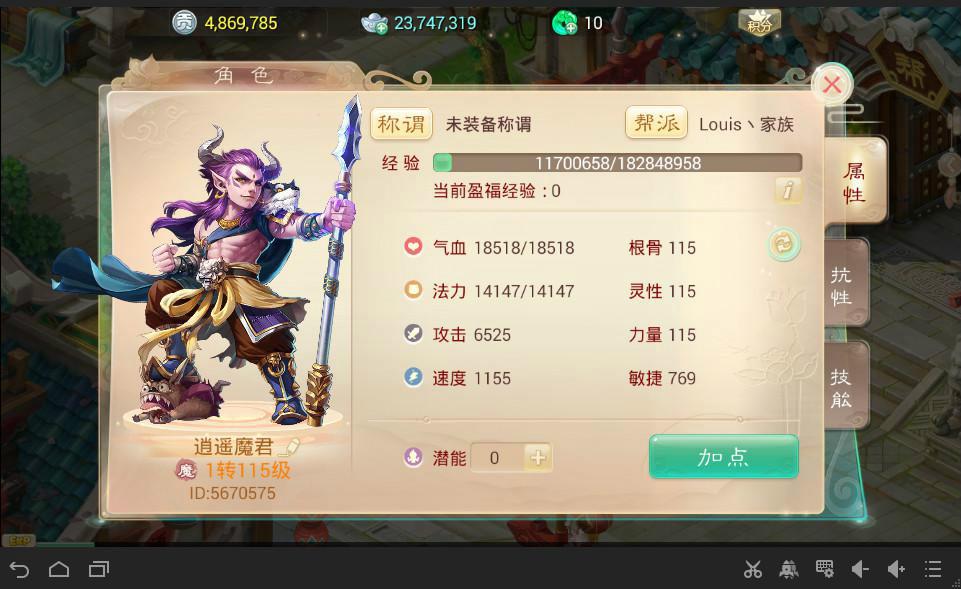This screenshot has width=961, height=589.
Task: Click the scissors screenshot icon
Action: 753,569
